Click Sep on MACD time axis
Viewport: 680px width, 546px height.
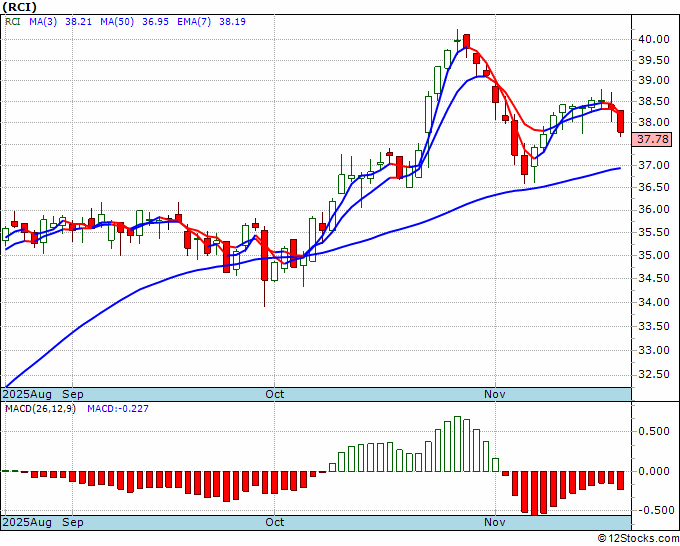coord(72,522)
